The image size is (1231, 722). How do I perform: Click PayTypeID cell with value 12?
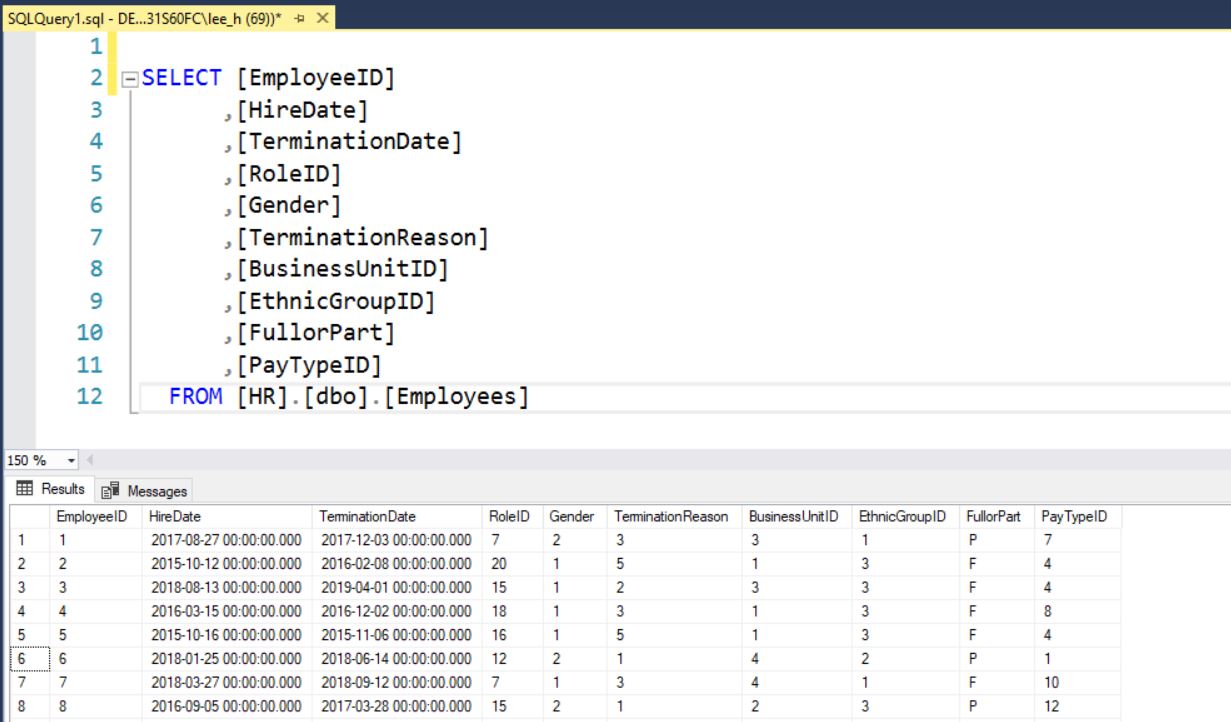(x=1077, y=706)
